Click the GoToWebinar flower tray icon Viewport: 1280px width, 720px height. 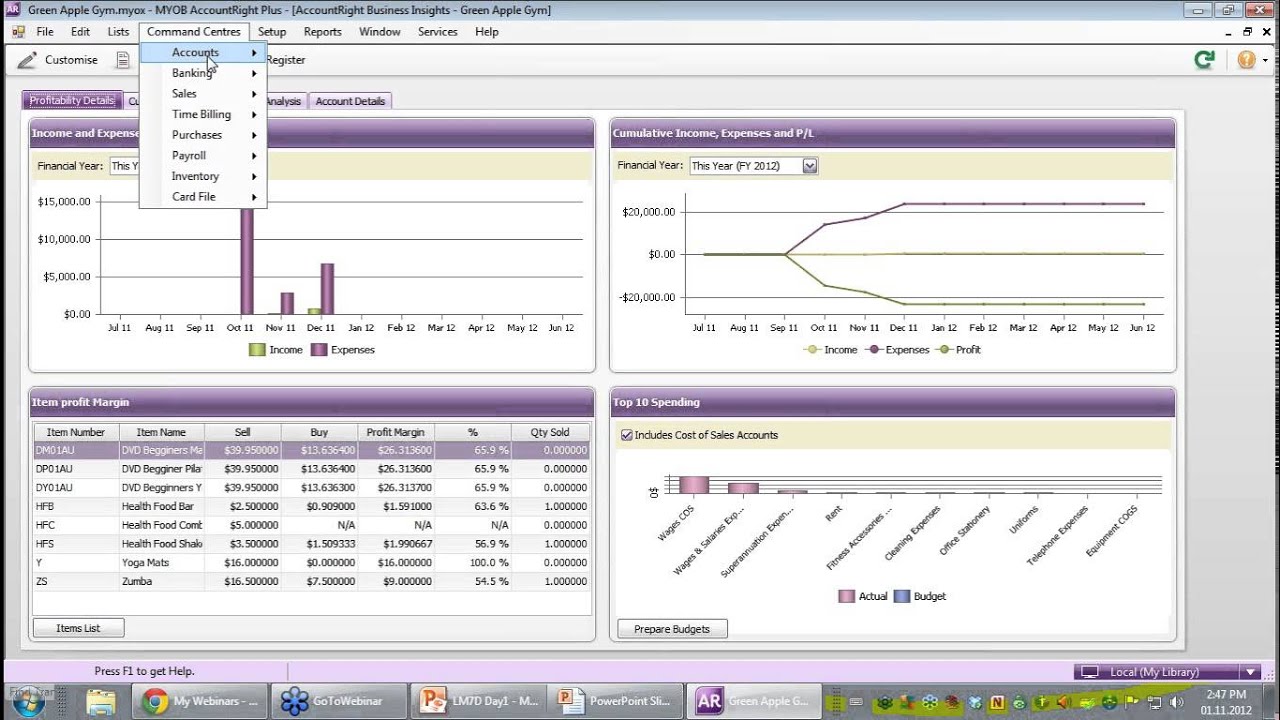(930, 702)
